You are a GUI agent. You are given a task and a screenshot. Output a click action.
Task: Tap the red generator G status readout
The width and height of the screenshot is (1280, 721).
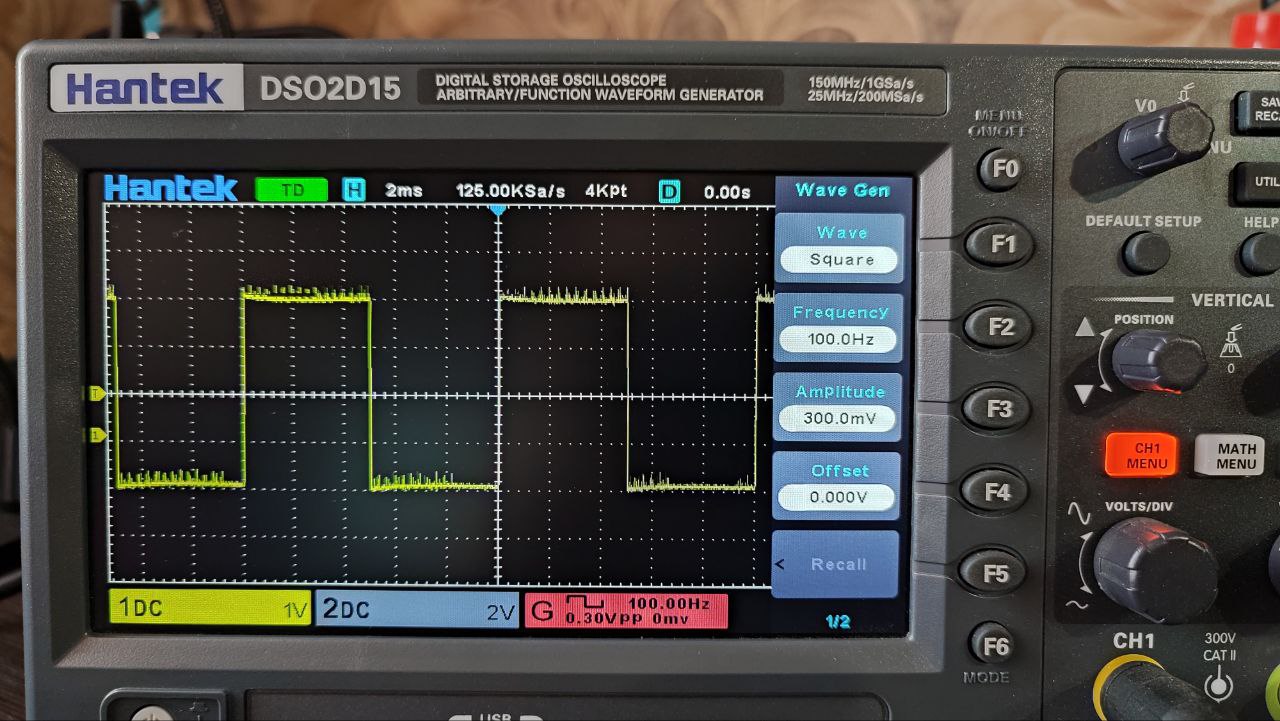(x=626, y=612)
